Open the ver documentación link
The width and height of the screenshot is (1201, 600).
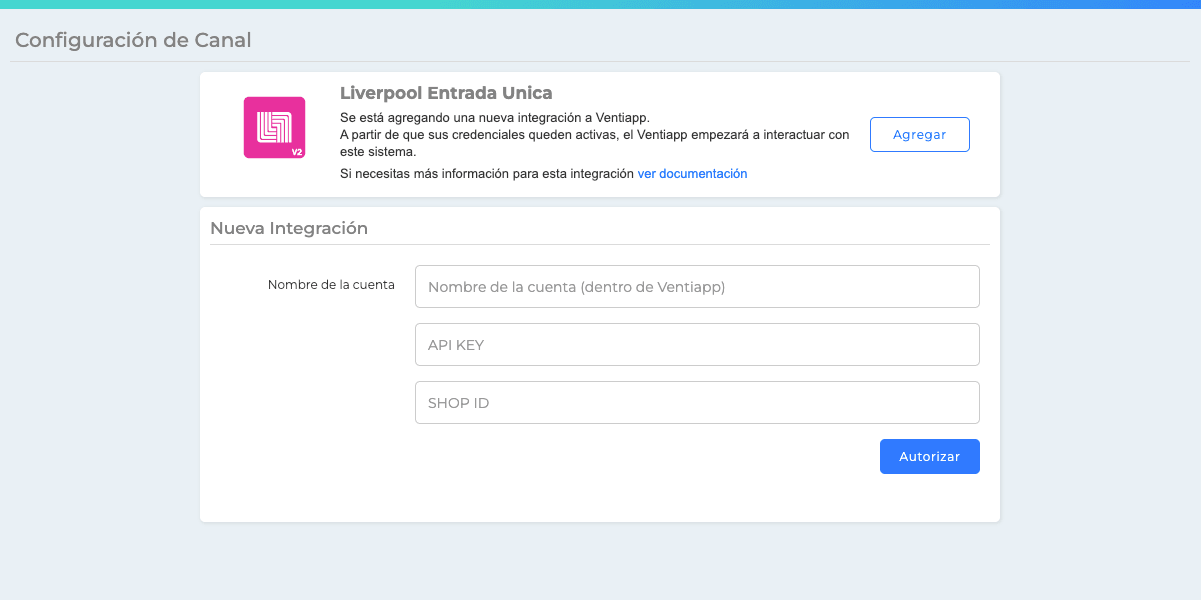692,173
